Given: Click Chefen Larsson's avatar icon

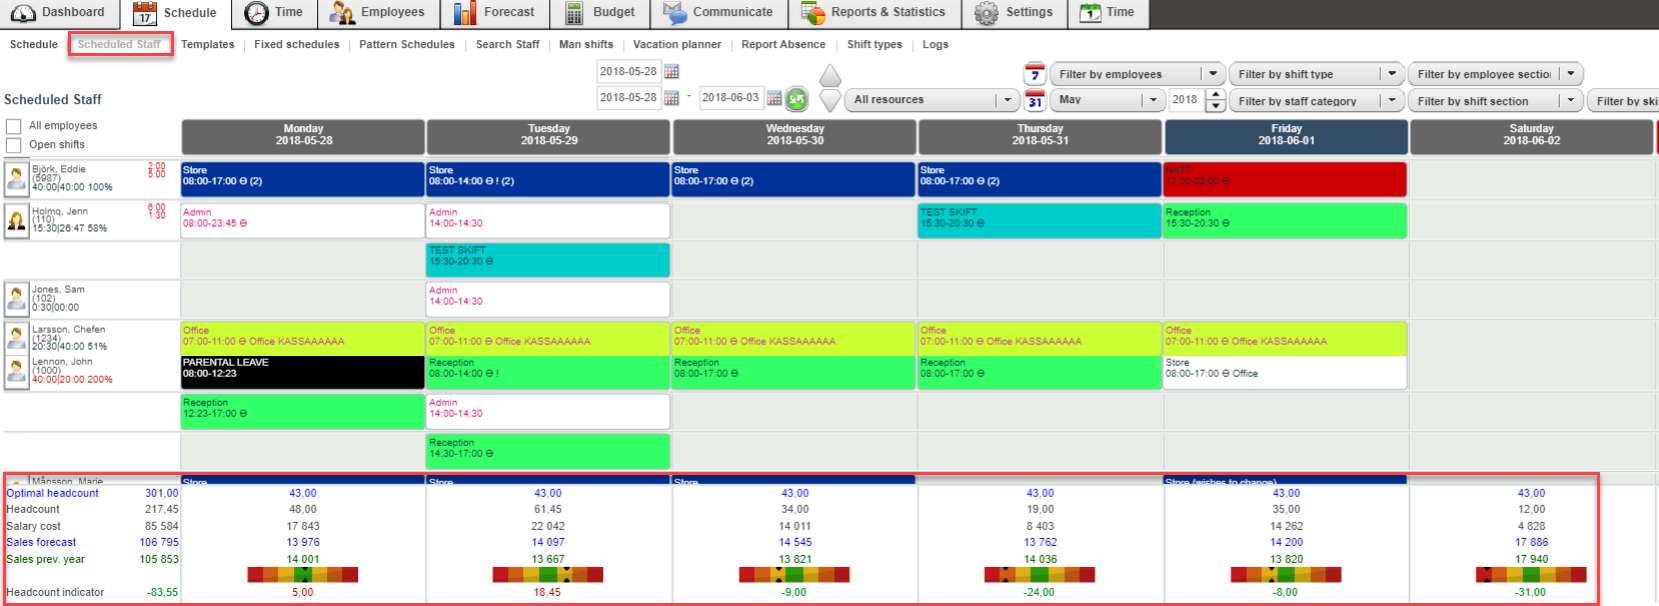Looking at the screenshot, I should (17, 337).
